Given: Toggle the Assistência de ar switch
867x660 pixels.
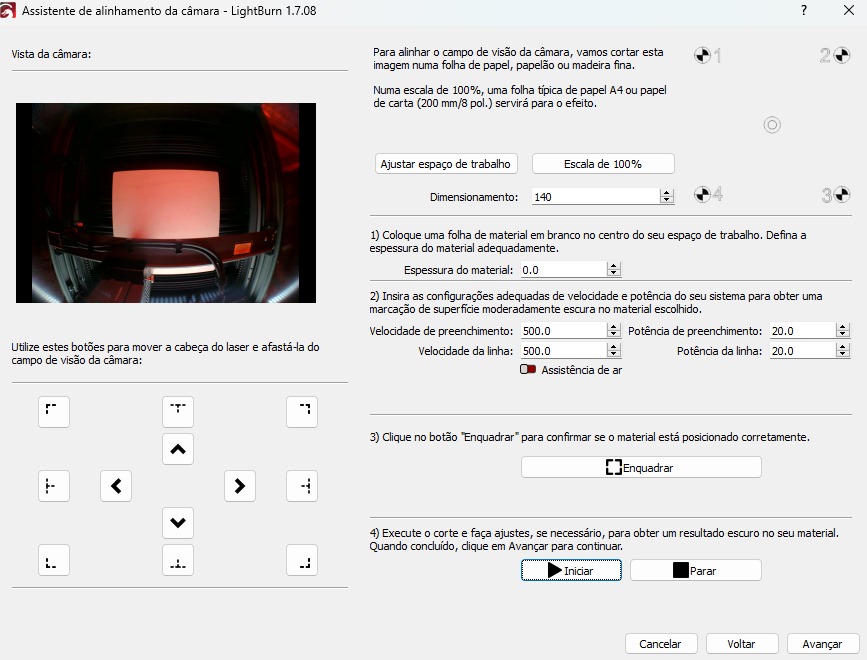Looking at the screenshot, I should (x=527, y=369).
